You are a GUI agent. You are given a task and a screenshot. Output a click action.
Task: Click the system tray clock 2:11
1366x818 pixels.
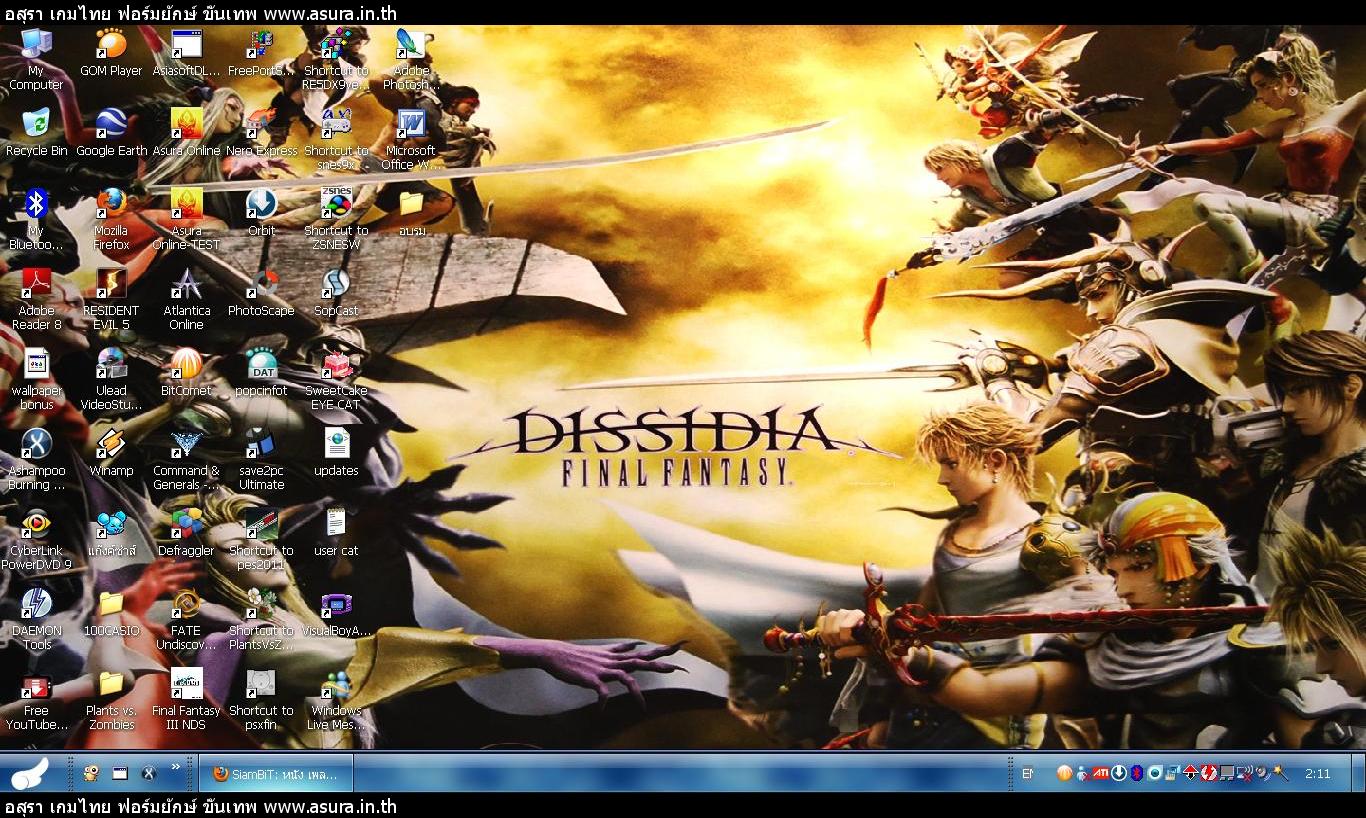point(1317,773)
